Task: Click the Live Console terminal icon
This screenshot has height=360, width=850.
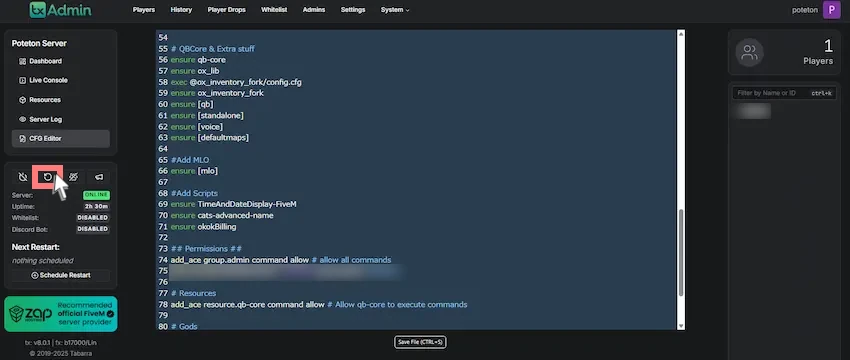Action: [x=22, y=80]
